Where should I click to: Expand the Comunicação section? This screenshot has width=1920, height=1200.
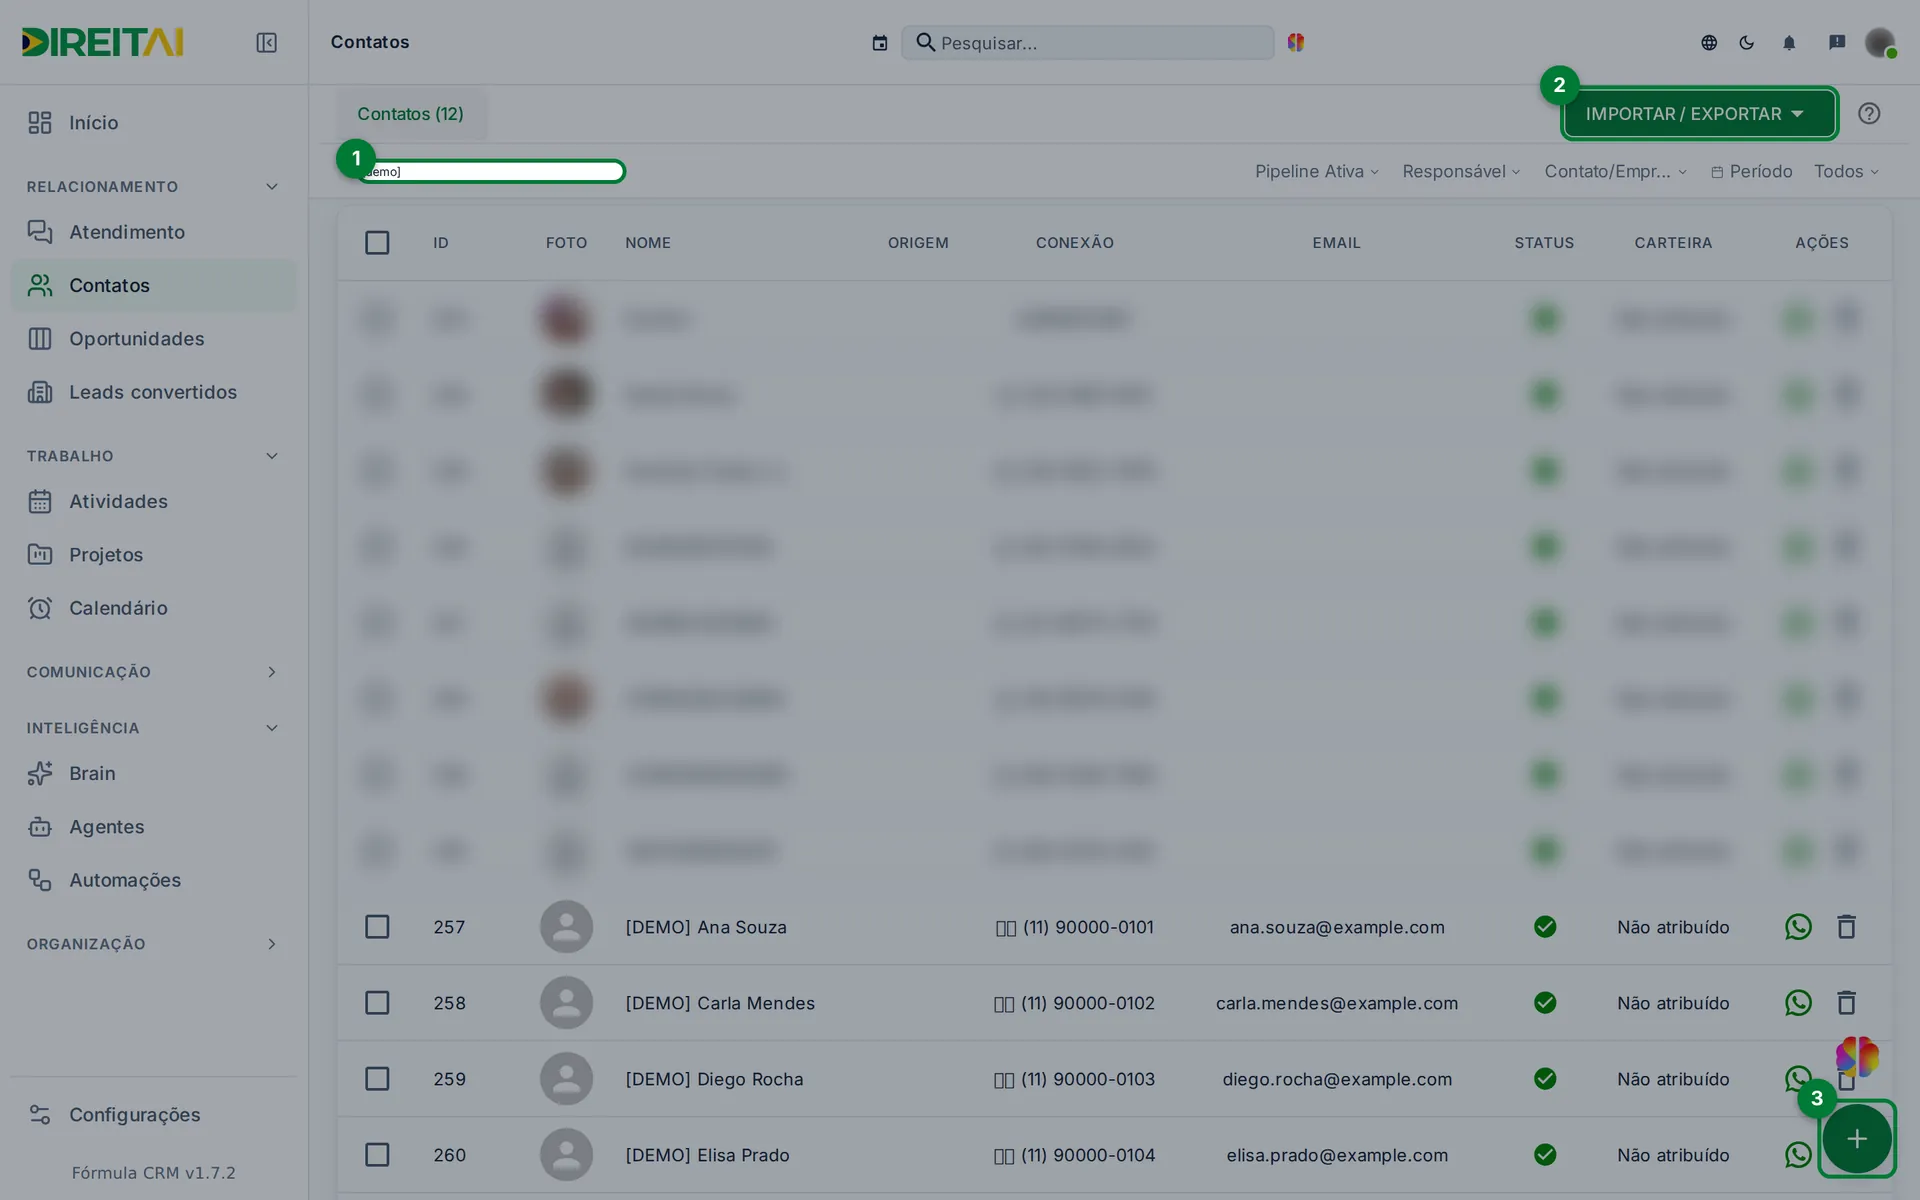click(152, 672)
